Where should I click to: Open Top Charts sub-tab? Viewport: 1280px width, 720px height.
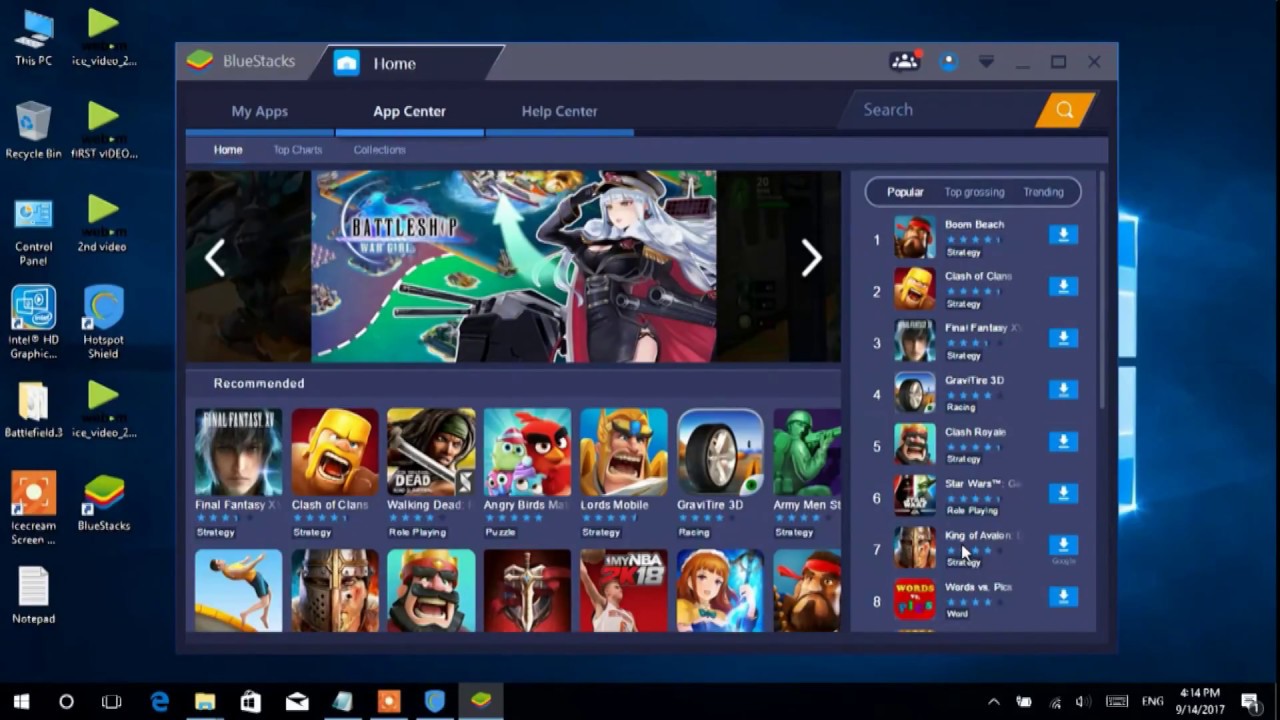click(x=298, y=150)
